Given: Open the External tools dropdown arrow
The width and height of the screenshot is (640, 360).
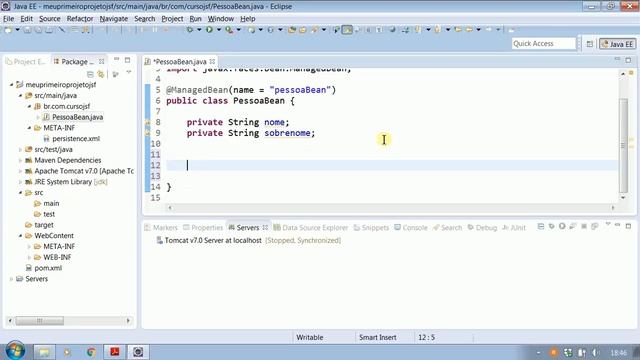Looking at the screenshot, I should pos(239,30).
